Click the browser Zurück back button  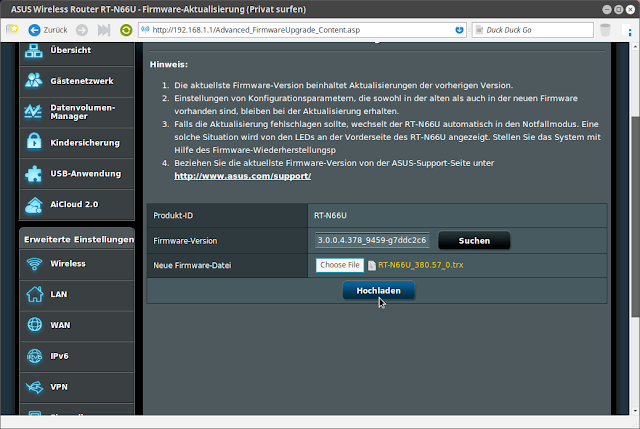(48, 30)
